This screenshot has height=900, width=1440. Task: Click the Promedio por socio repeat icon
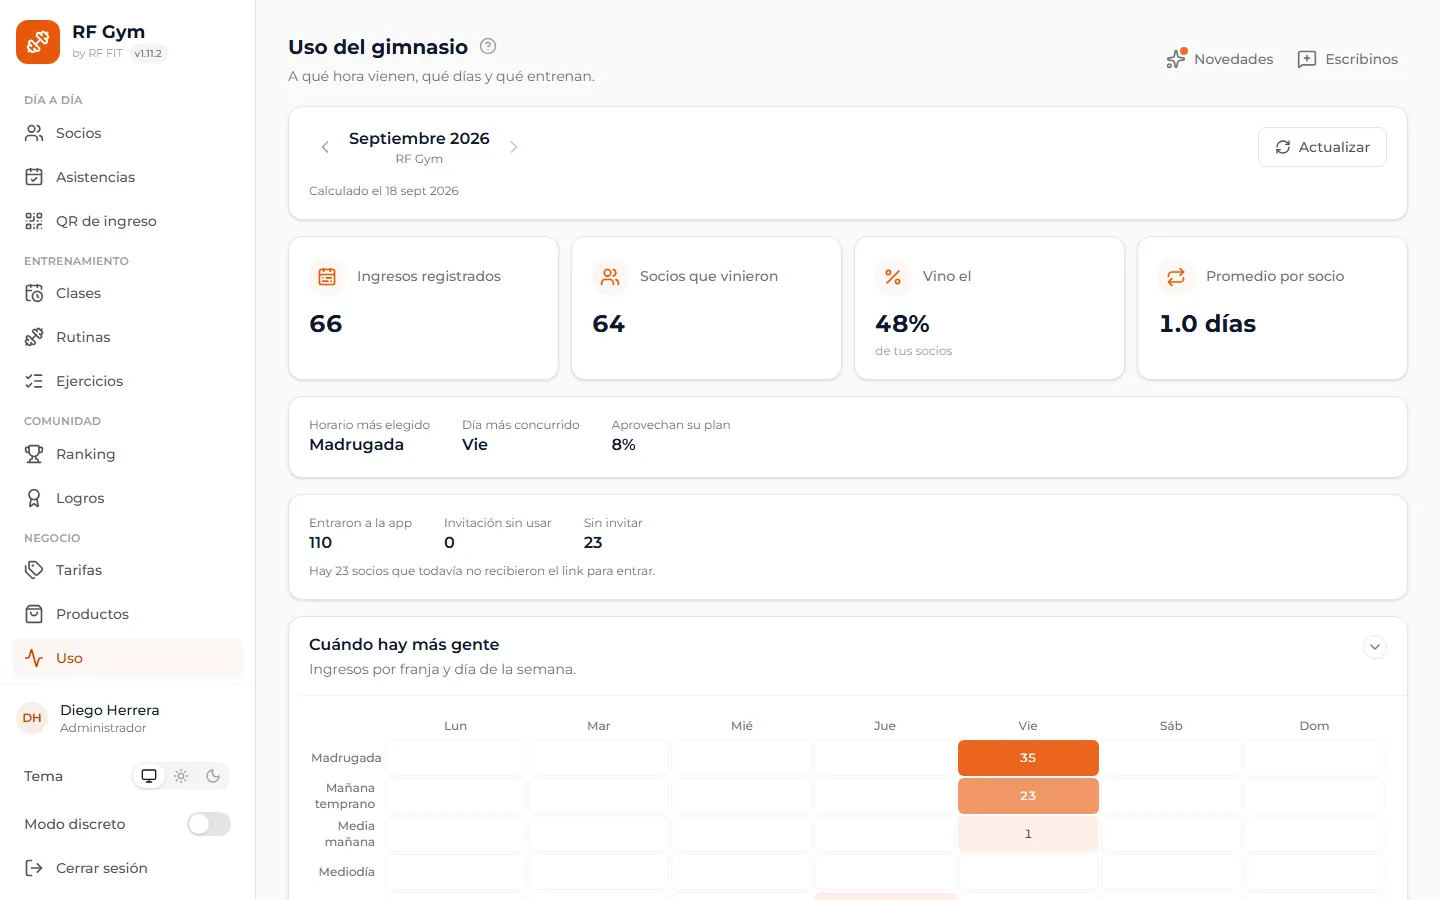click(x=1176, y=277)
